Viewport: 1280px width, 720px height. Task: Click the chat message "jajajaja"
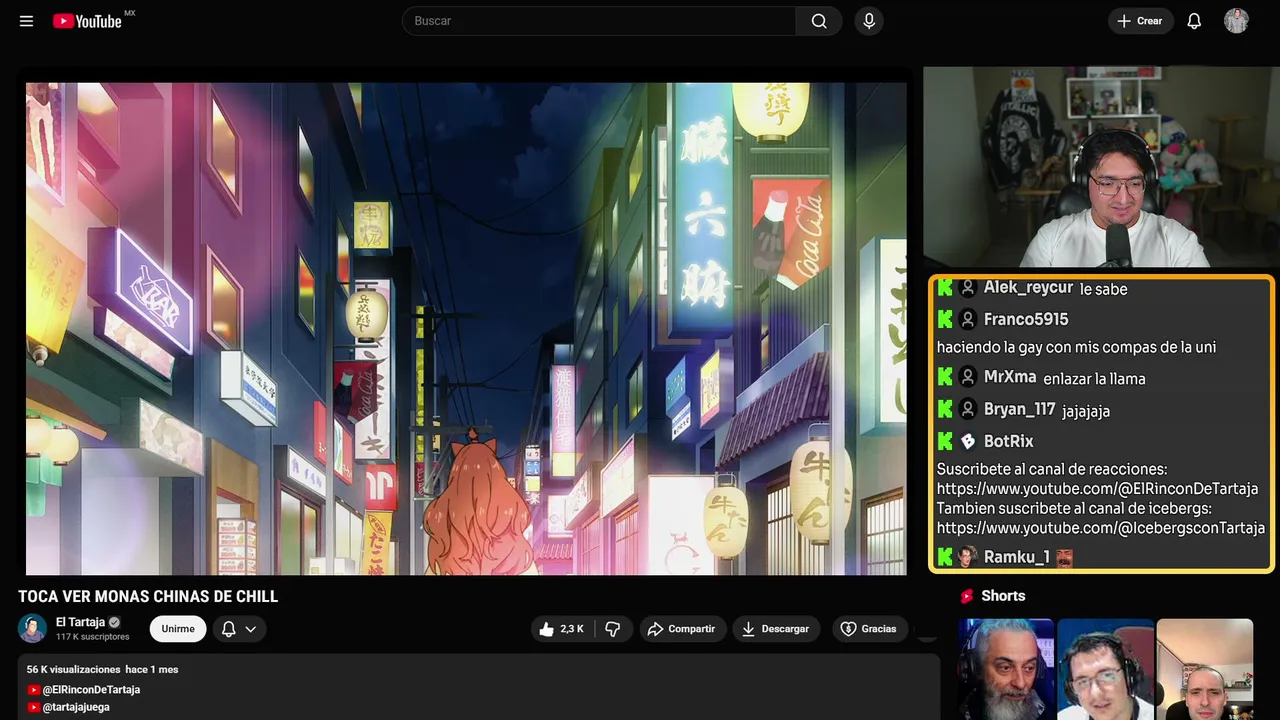coord(1086,411)
